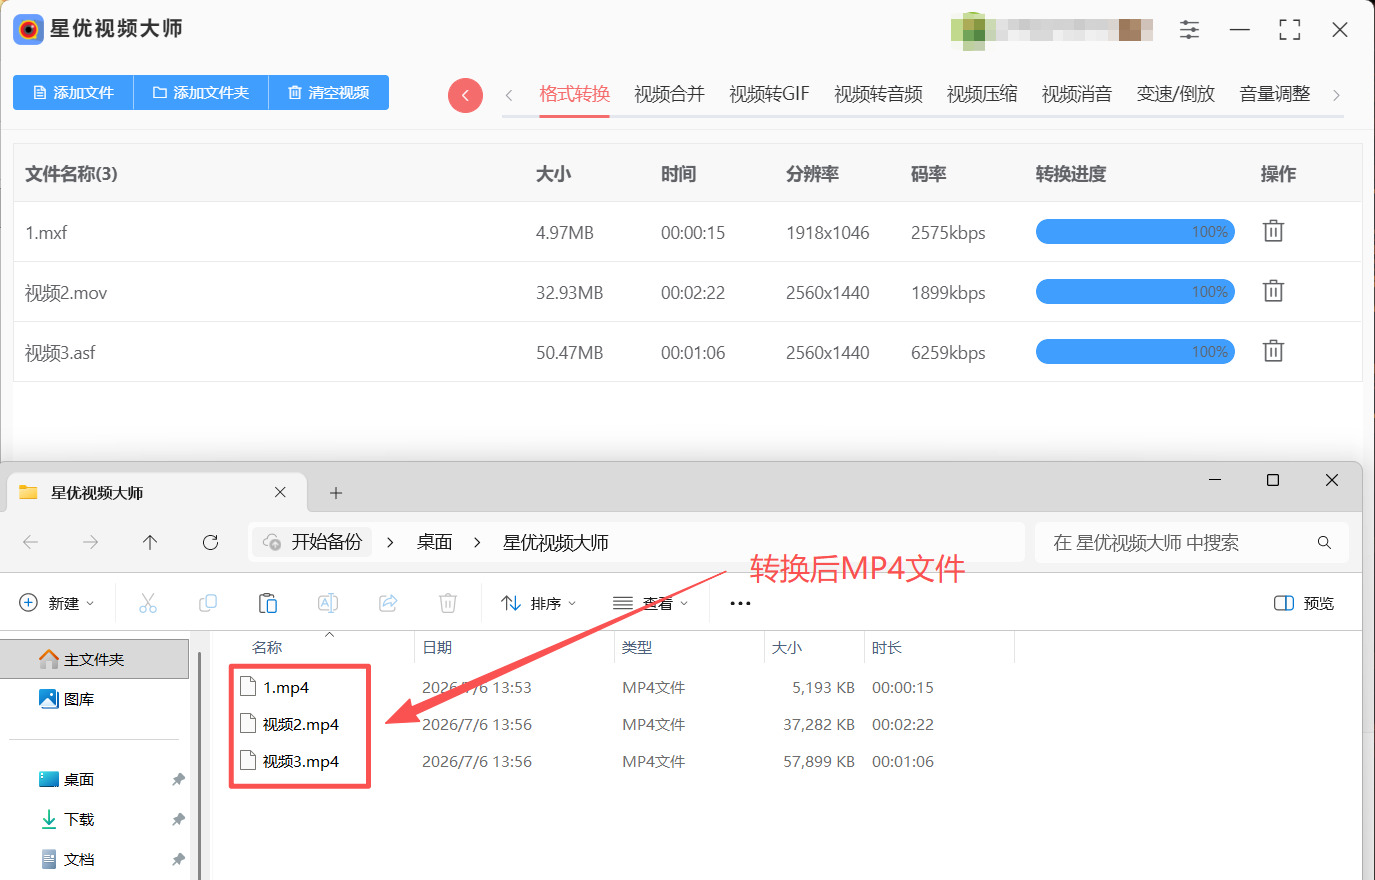Image resolution: width=1375 pixels, height=880 pixels.
Task: Open the 新建 new item dropdown
Action: (x=57, y=603)
